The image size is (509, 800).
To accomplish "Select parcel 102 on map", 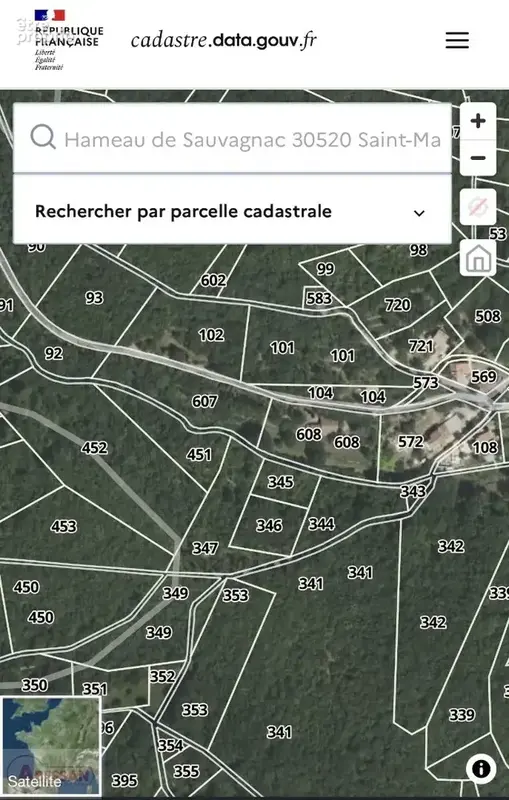I will [211, 335].
